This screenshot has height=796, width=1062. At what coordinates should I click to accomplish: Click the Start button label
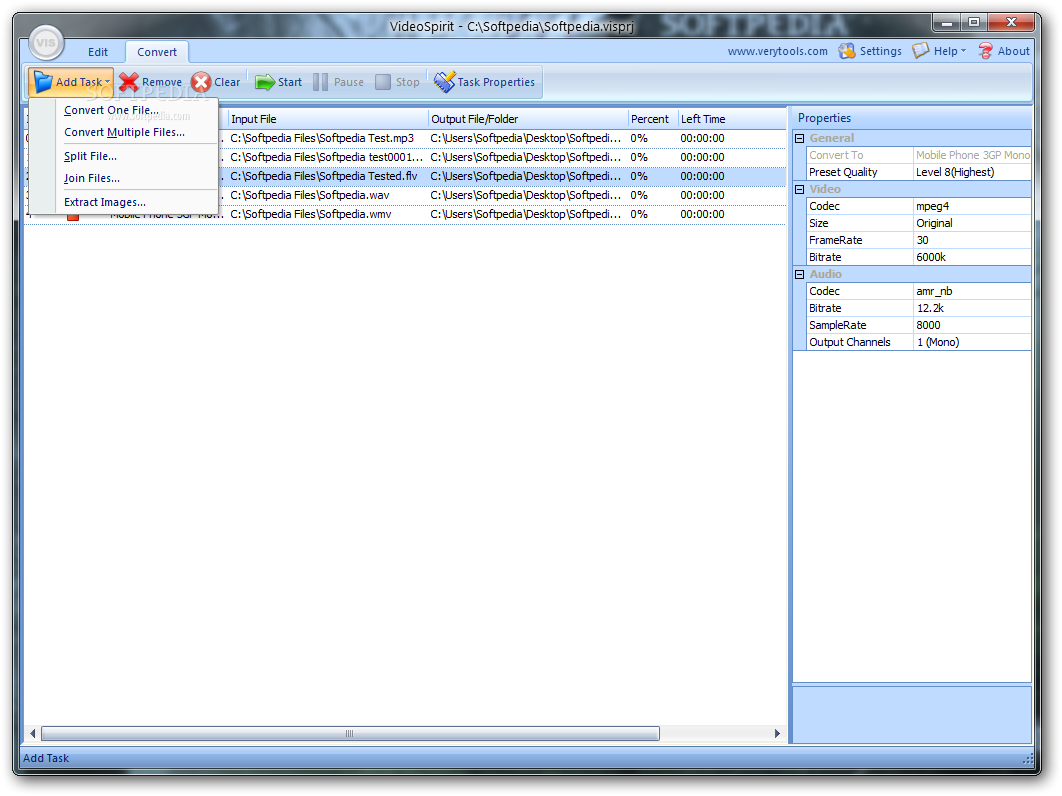click(290, 82)
